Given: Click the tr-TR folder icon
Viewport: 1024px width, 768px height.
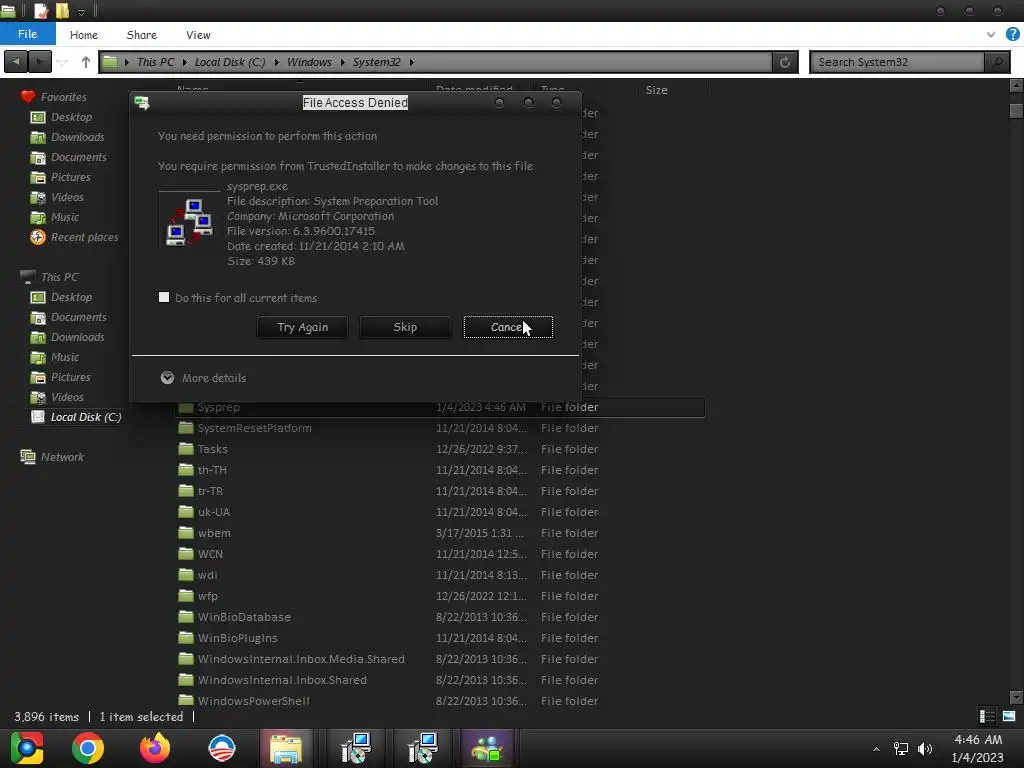Looking at the screenshot, I should point(186,490).
